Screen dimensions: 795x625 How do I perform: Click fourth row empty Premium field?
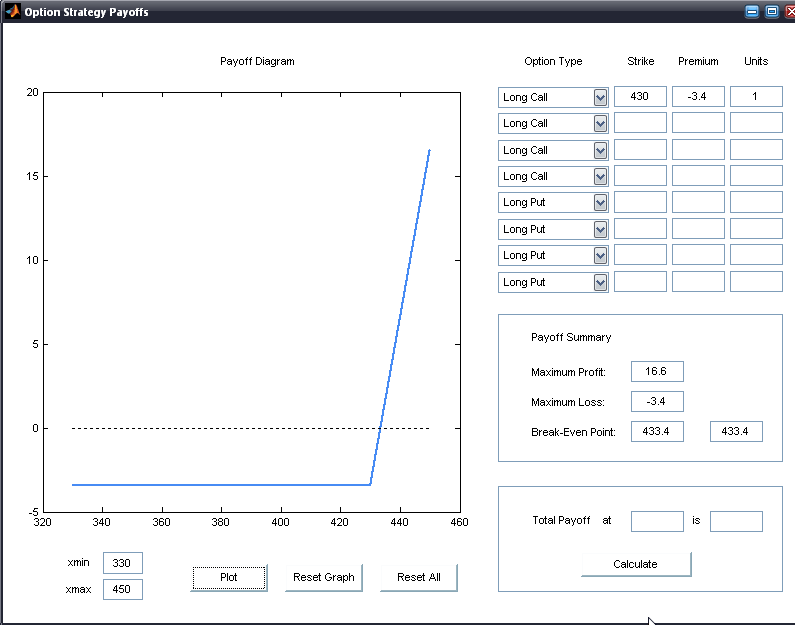click(x=698, y=175)
